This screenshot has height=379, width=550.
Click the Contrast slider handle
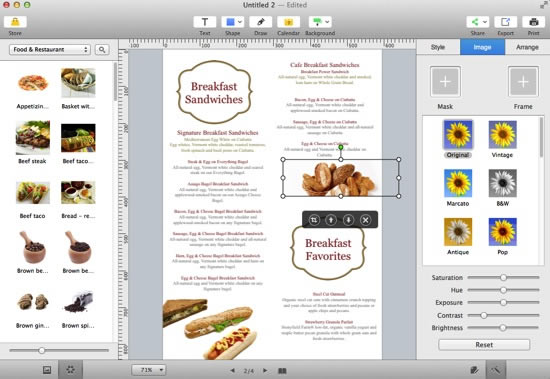pyautogui.click(x=484, y=315)
